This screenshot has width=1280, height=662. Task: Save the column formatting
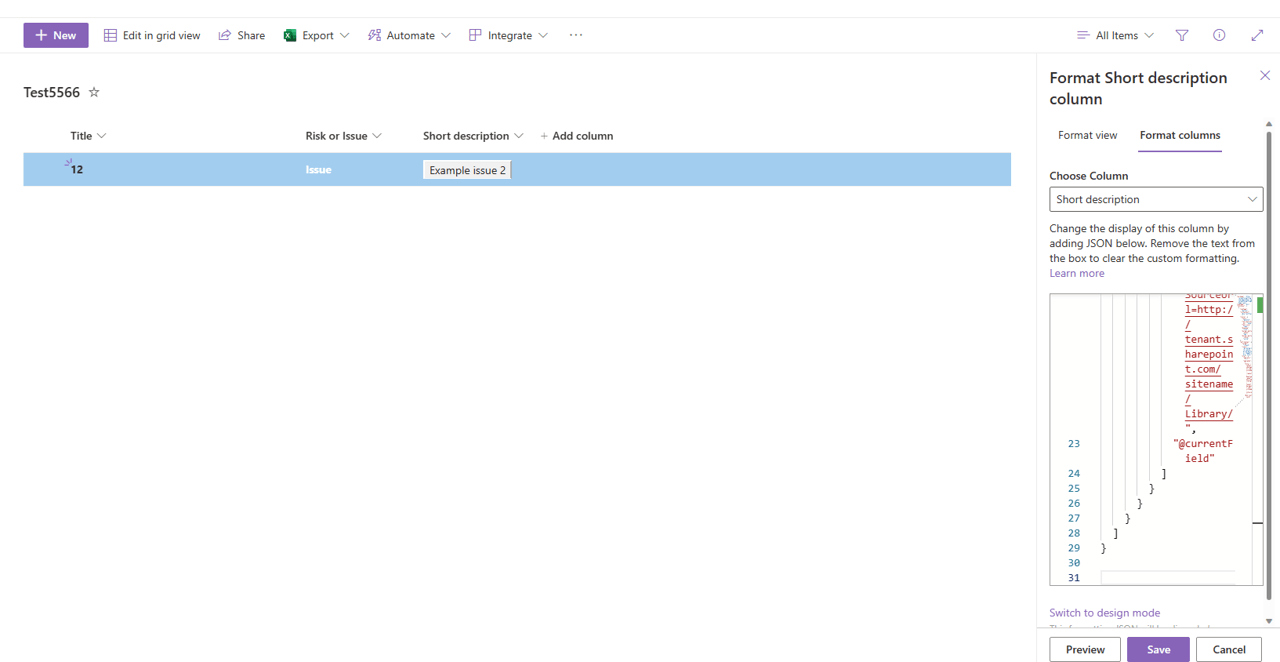tap(1158, 649)
